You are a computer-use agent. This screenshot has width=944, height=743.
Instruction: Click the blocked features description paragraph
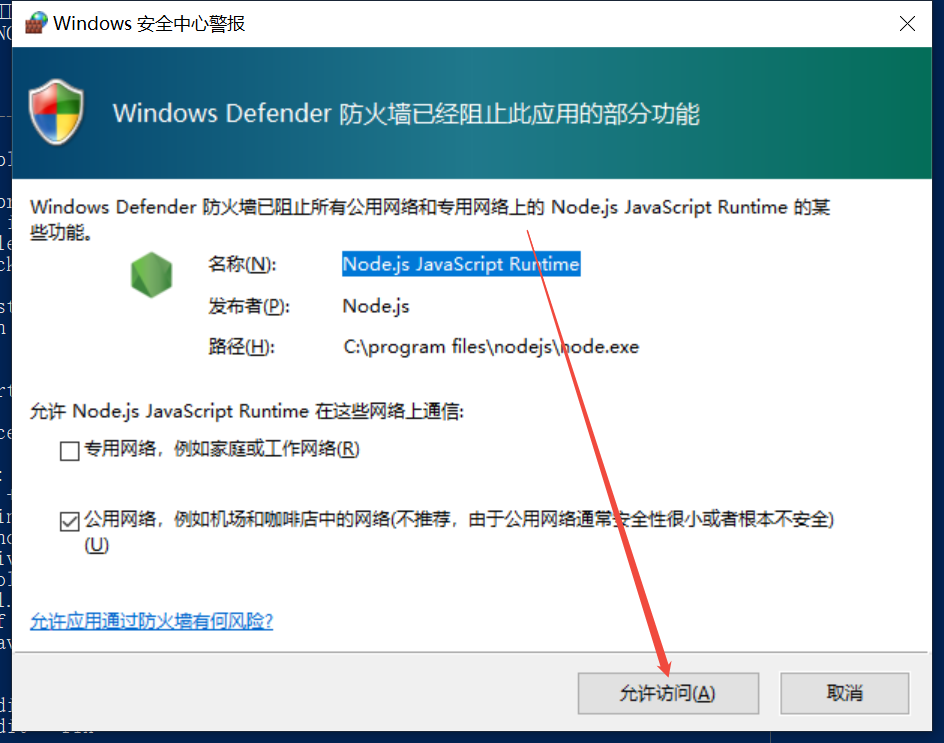pos(430,219)
